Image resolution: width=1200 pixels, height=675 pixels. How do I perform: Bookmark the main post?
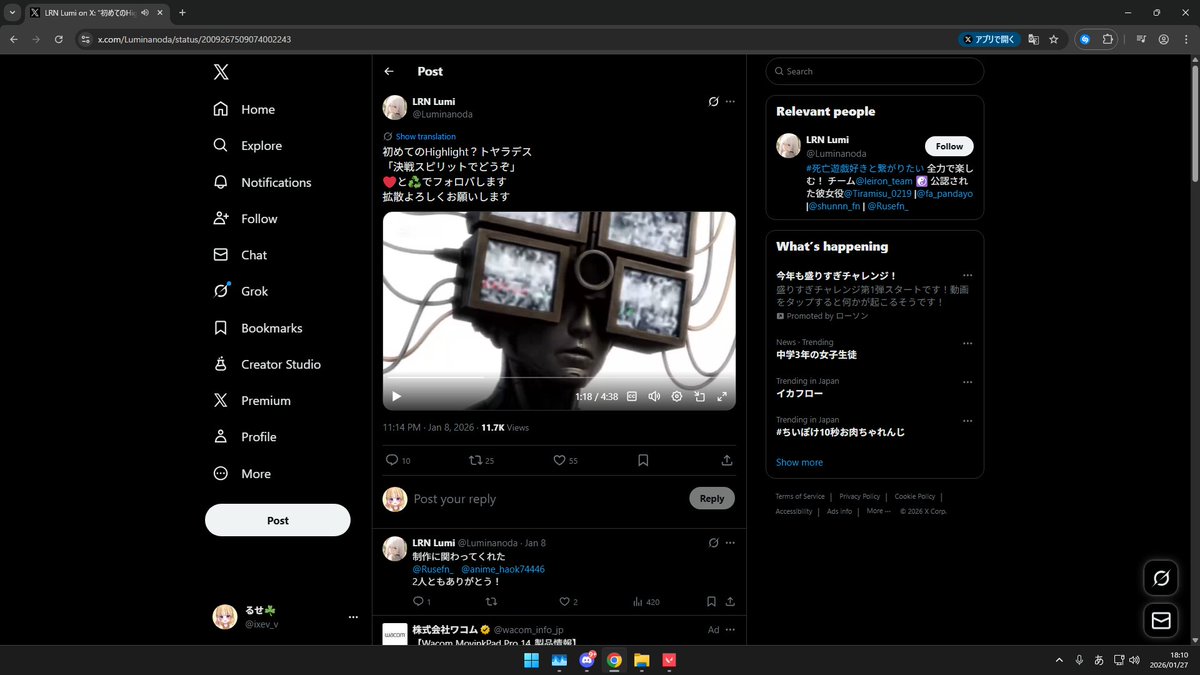(x=643, y=460)
